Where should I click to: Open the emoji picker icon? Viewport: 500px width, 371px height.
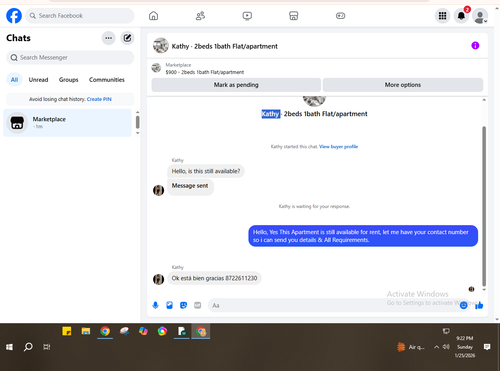[463, 305]
